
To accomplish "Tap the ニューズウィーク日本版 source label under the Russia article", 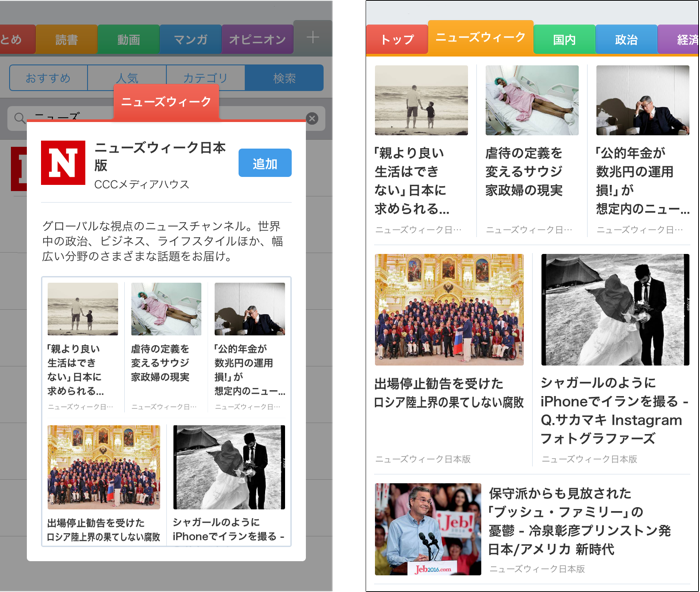I will [423, 459].
